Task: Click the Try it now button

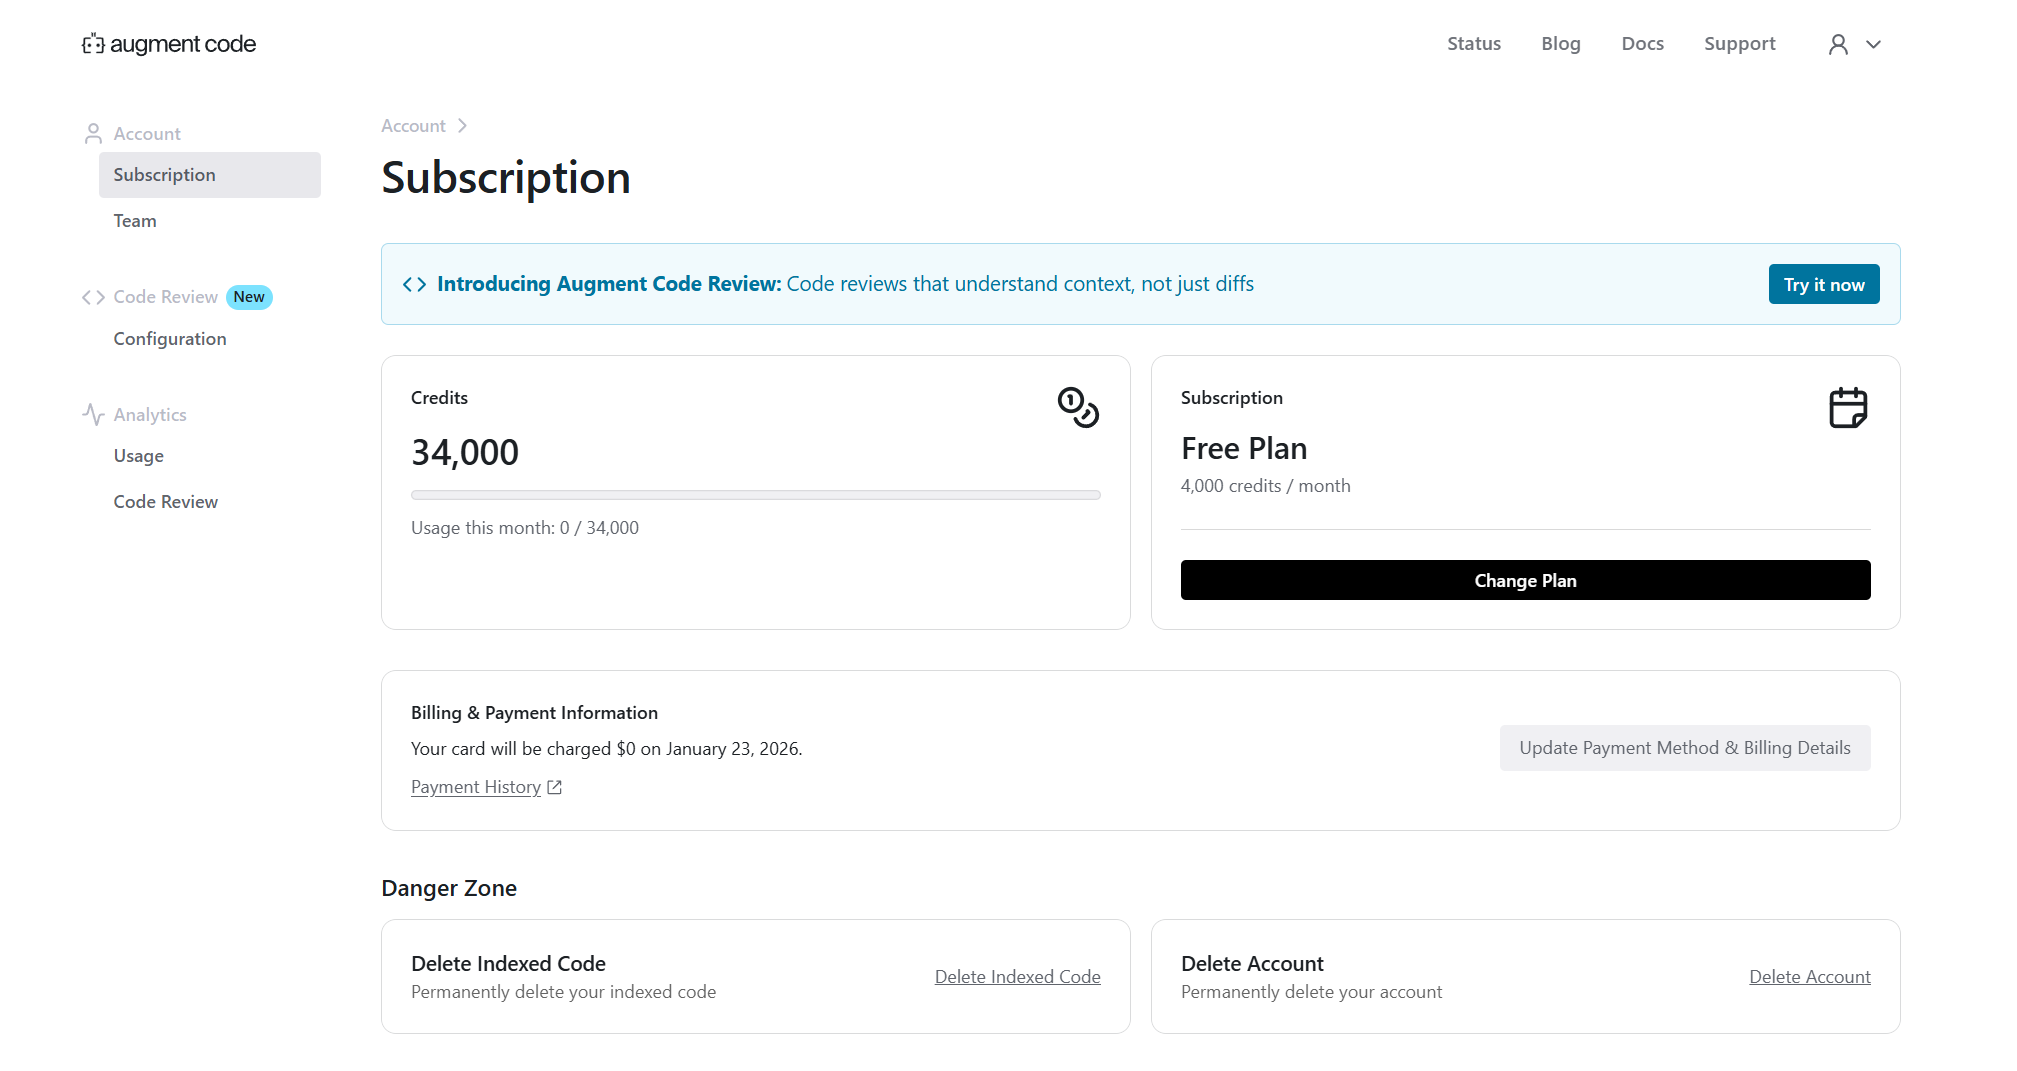Action: (x=1823, y=285)
